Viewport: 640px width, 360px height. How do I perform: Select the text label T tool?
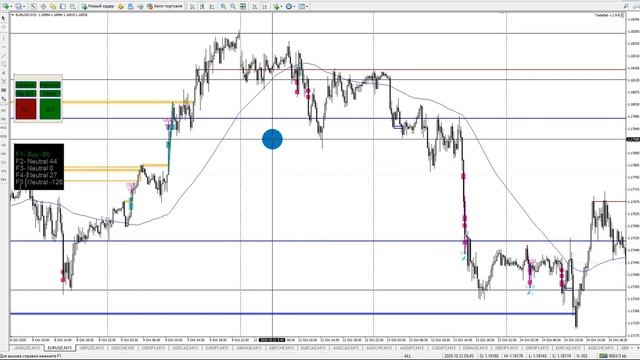[x=4, y=82]
